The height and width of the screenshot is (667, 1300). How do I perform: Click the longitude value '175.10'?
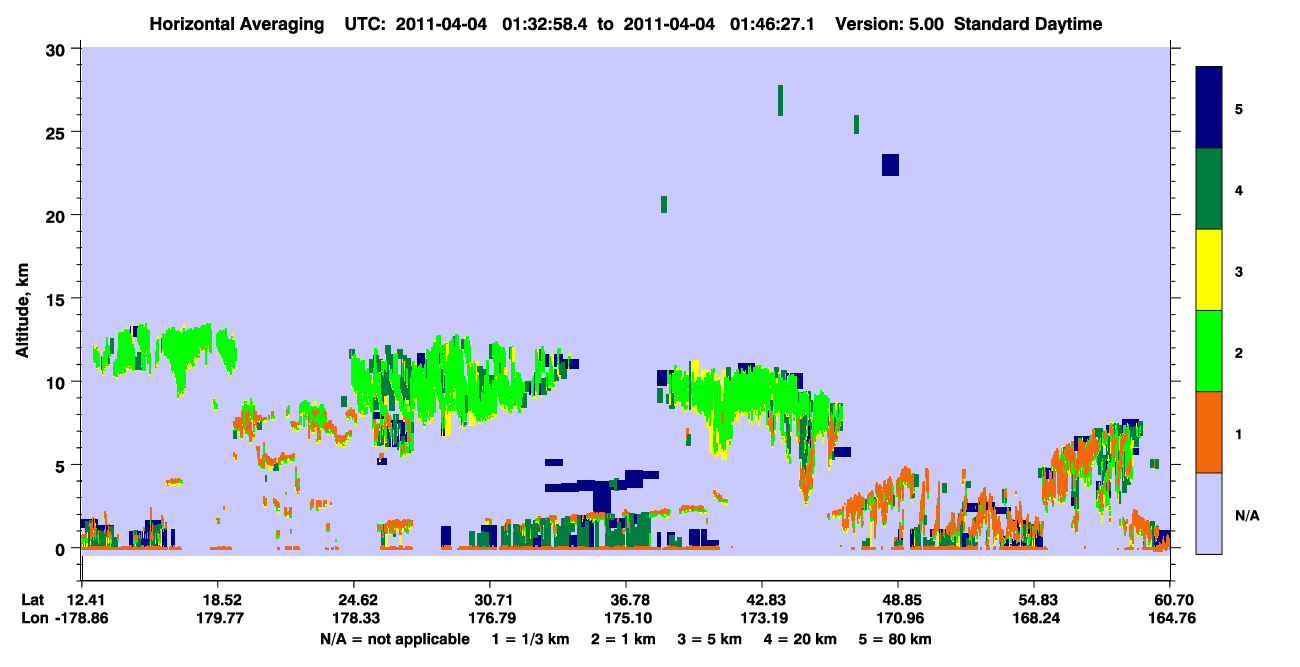coord(626,618)
